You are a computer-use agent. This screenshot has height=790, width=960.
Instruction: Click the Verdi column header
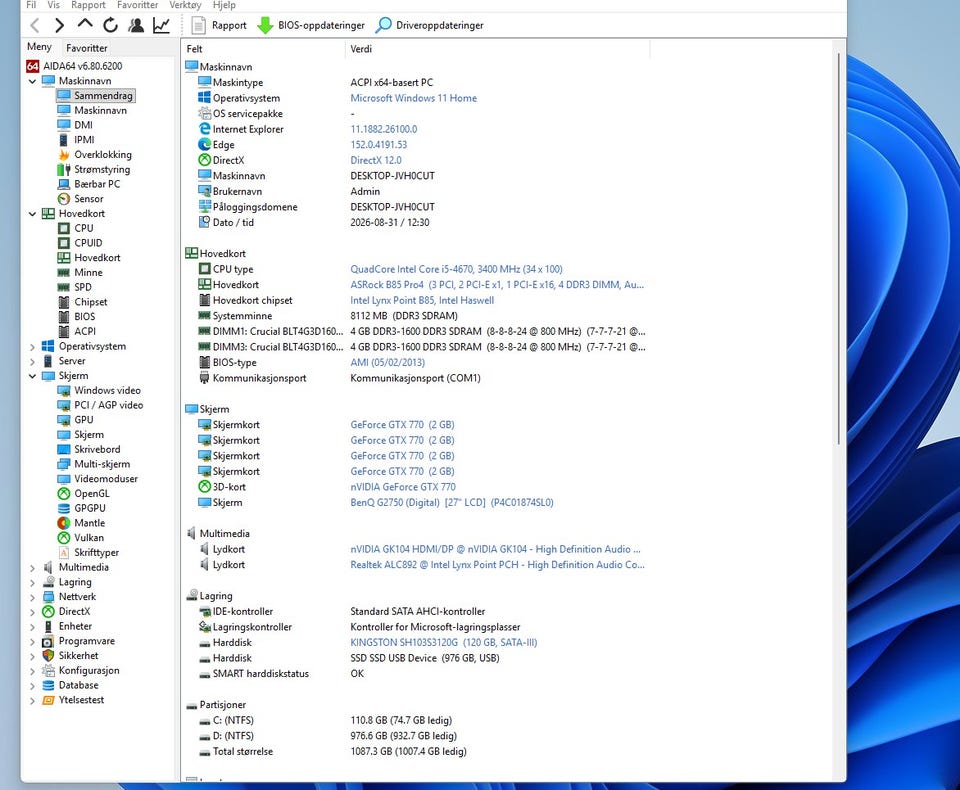(497, 49)
